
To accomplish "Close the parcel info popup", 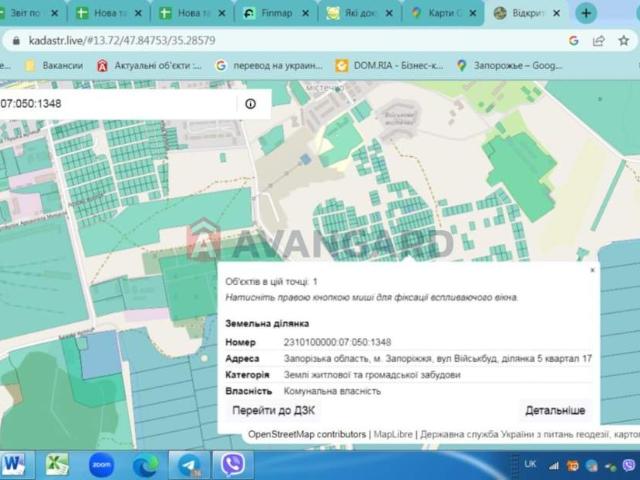I will tap(592, 270).
